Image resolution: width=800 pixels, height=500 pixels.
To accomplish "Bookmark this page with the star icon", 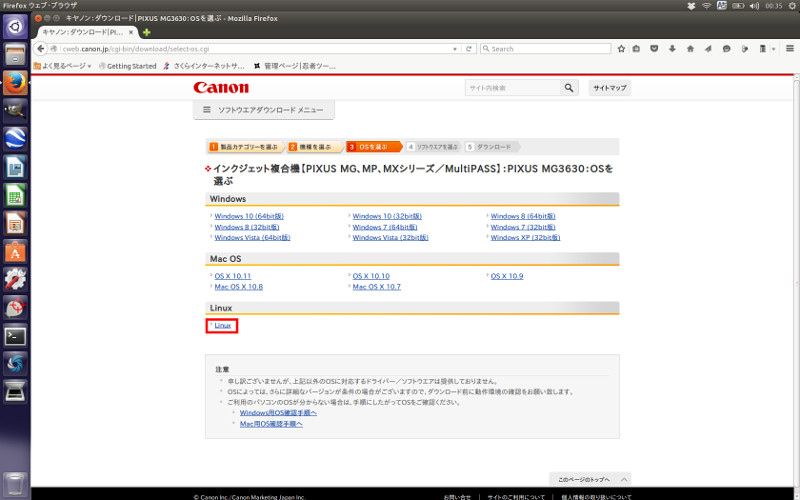I will coord(621,48).
